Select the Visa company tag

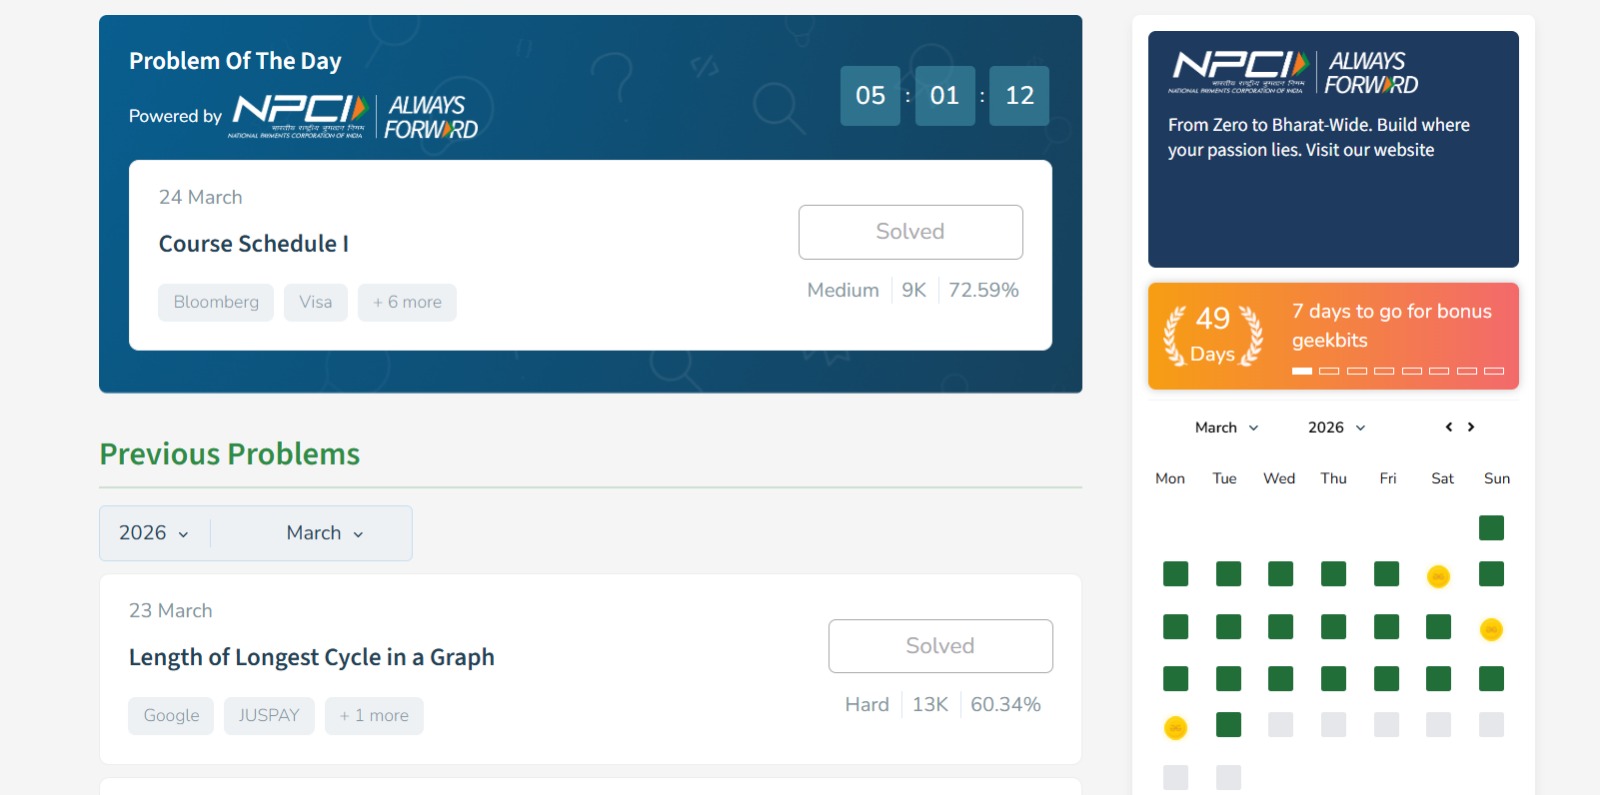click(x=315, y=302)
